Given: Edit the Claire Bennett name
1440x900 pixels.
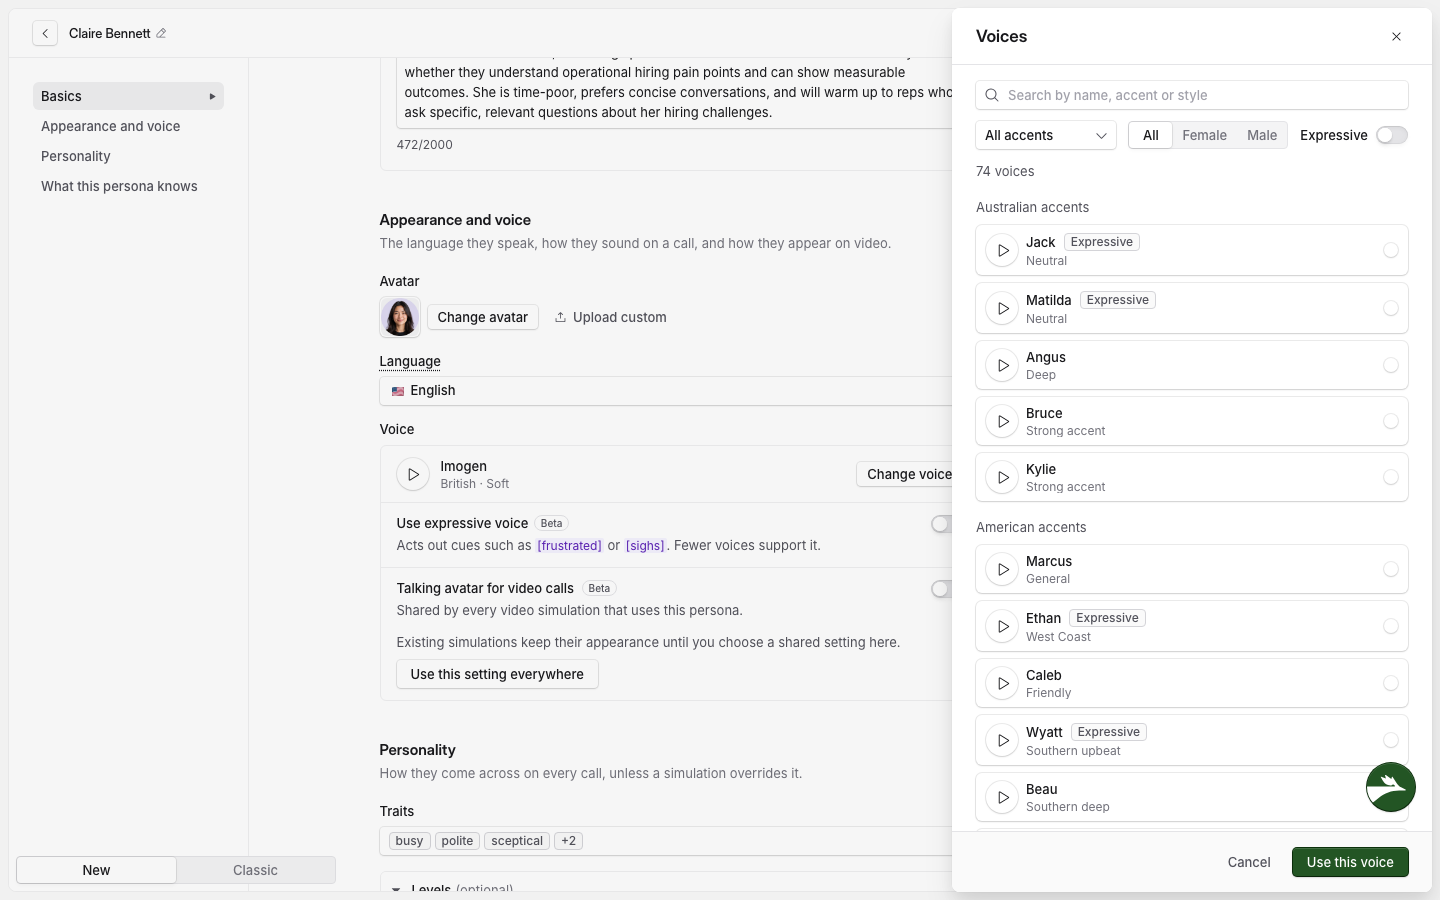Looking at the screenshot, I should coord(161,33).
